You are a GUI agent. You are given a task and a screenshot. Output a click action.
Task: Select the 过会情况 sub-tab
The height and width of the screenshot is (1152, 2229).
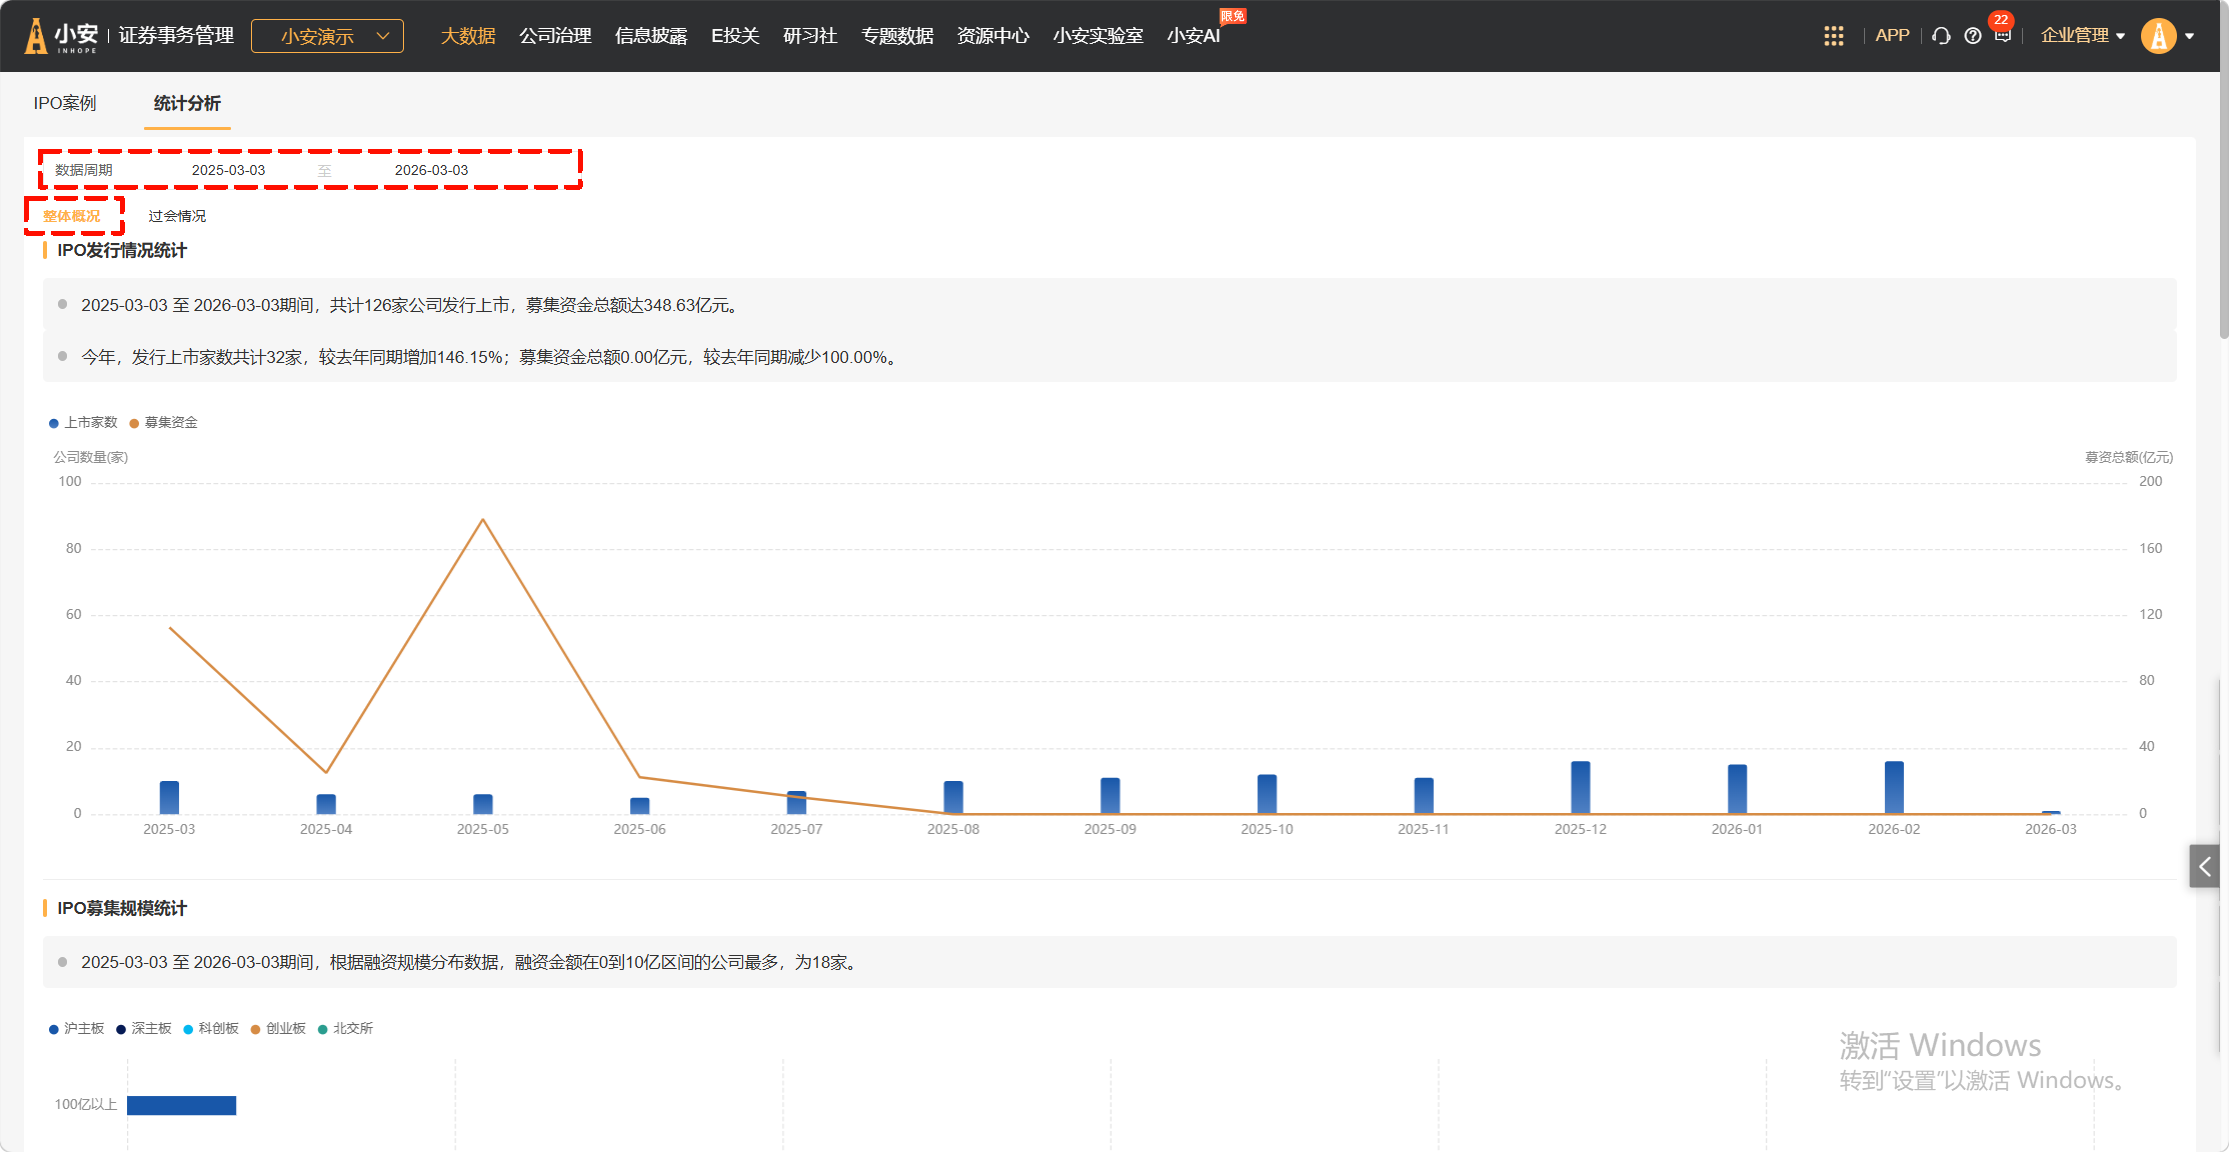pos(177,216)
